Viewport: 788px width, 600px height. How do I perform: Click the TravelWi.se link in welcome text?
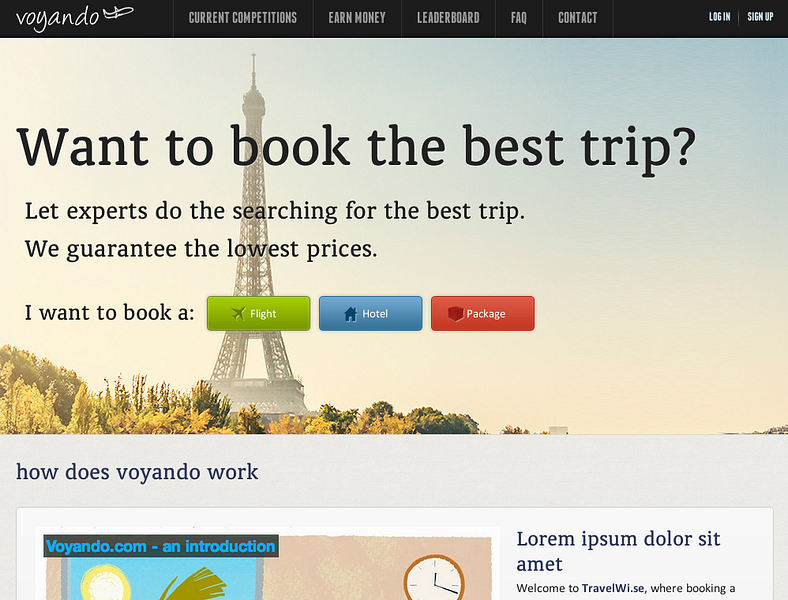click(x=613, y=588)
